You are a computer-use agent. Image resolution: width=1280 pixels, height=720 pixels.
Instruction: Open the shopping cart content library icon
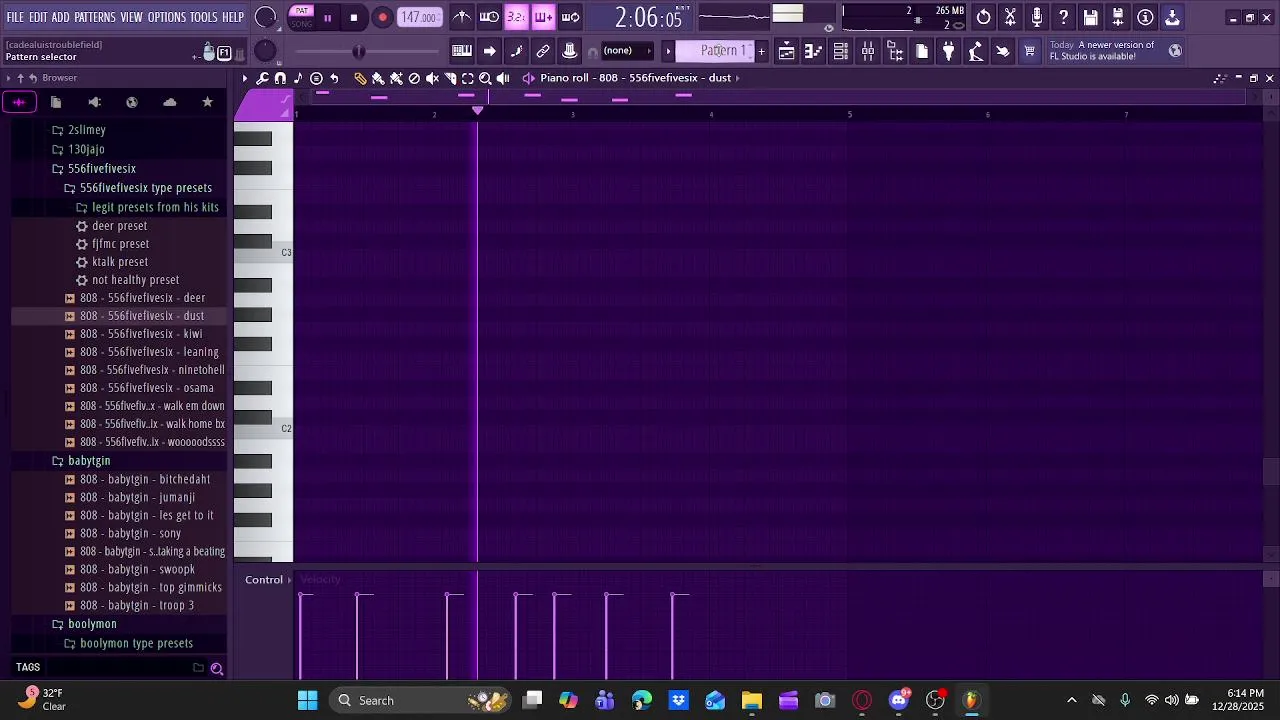(x=1029, y=51)
